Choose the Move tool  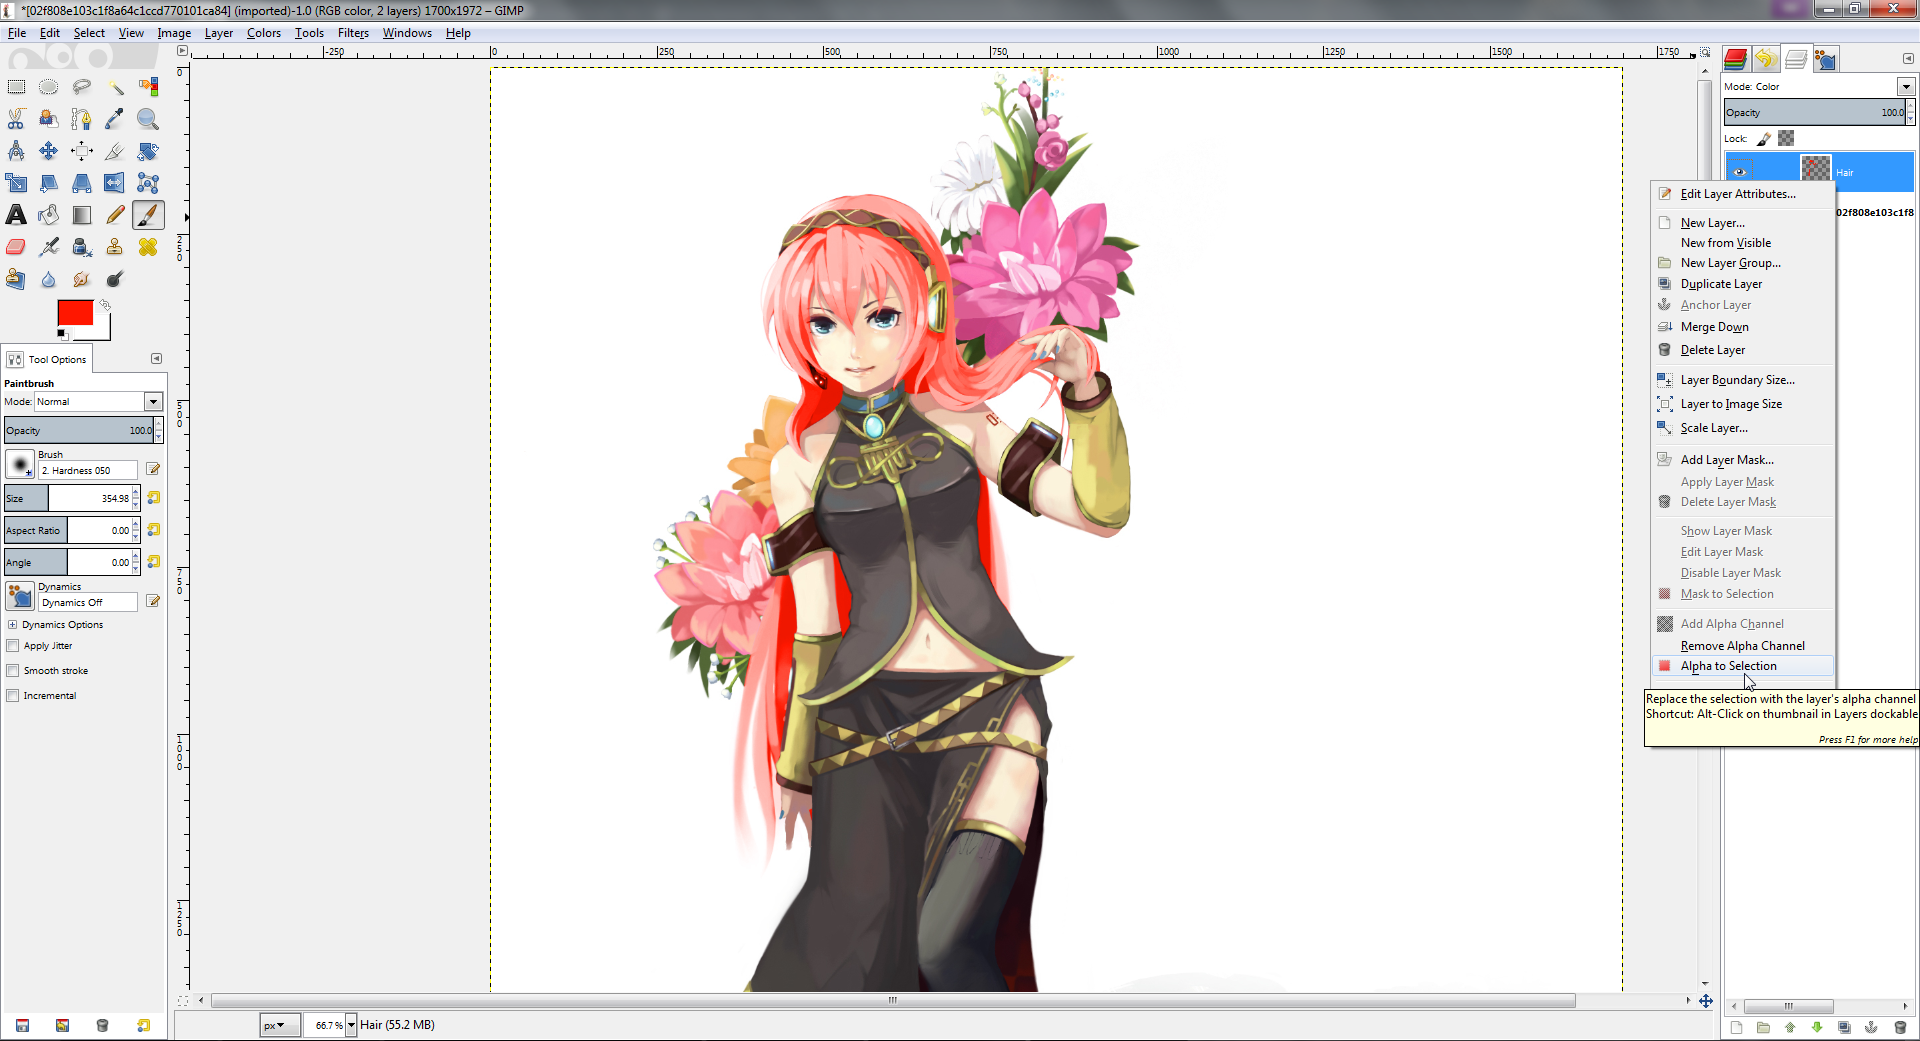[x=49, y=151]
